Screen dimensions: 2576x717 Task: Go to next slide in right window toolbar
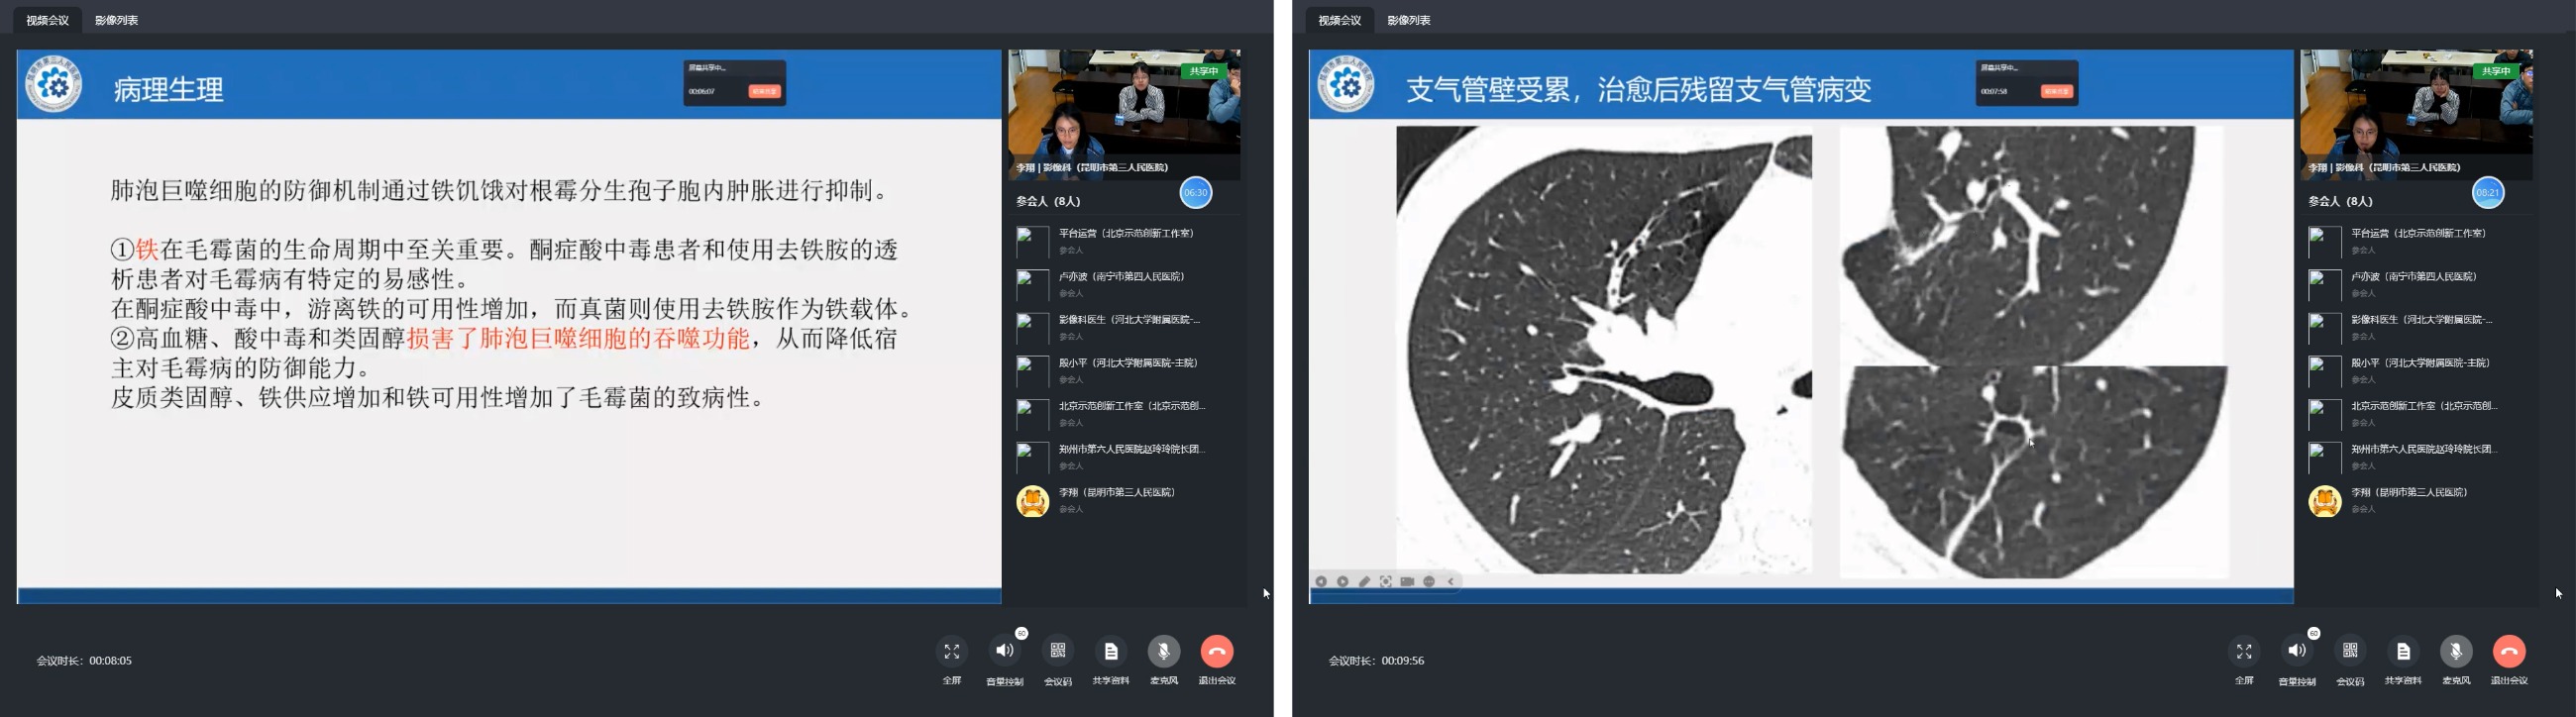coord(1343,581)
